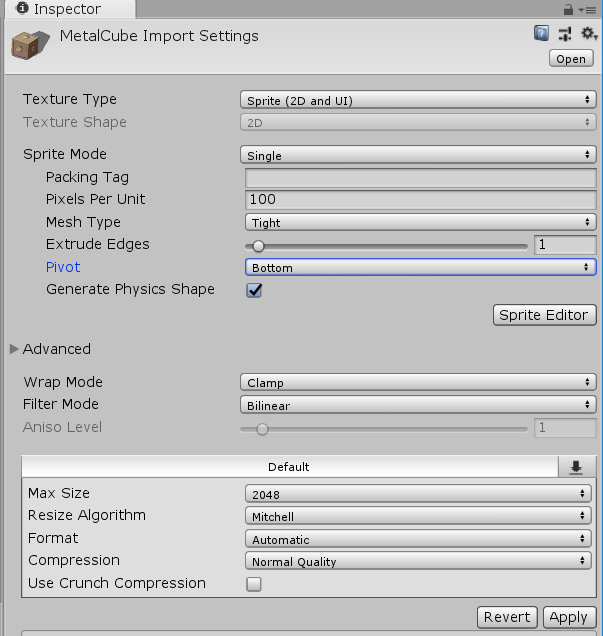Open the help reference book icon
Image resolution: width=603 pixels, height=636 pixels.
click(x=542, y=34)
